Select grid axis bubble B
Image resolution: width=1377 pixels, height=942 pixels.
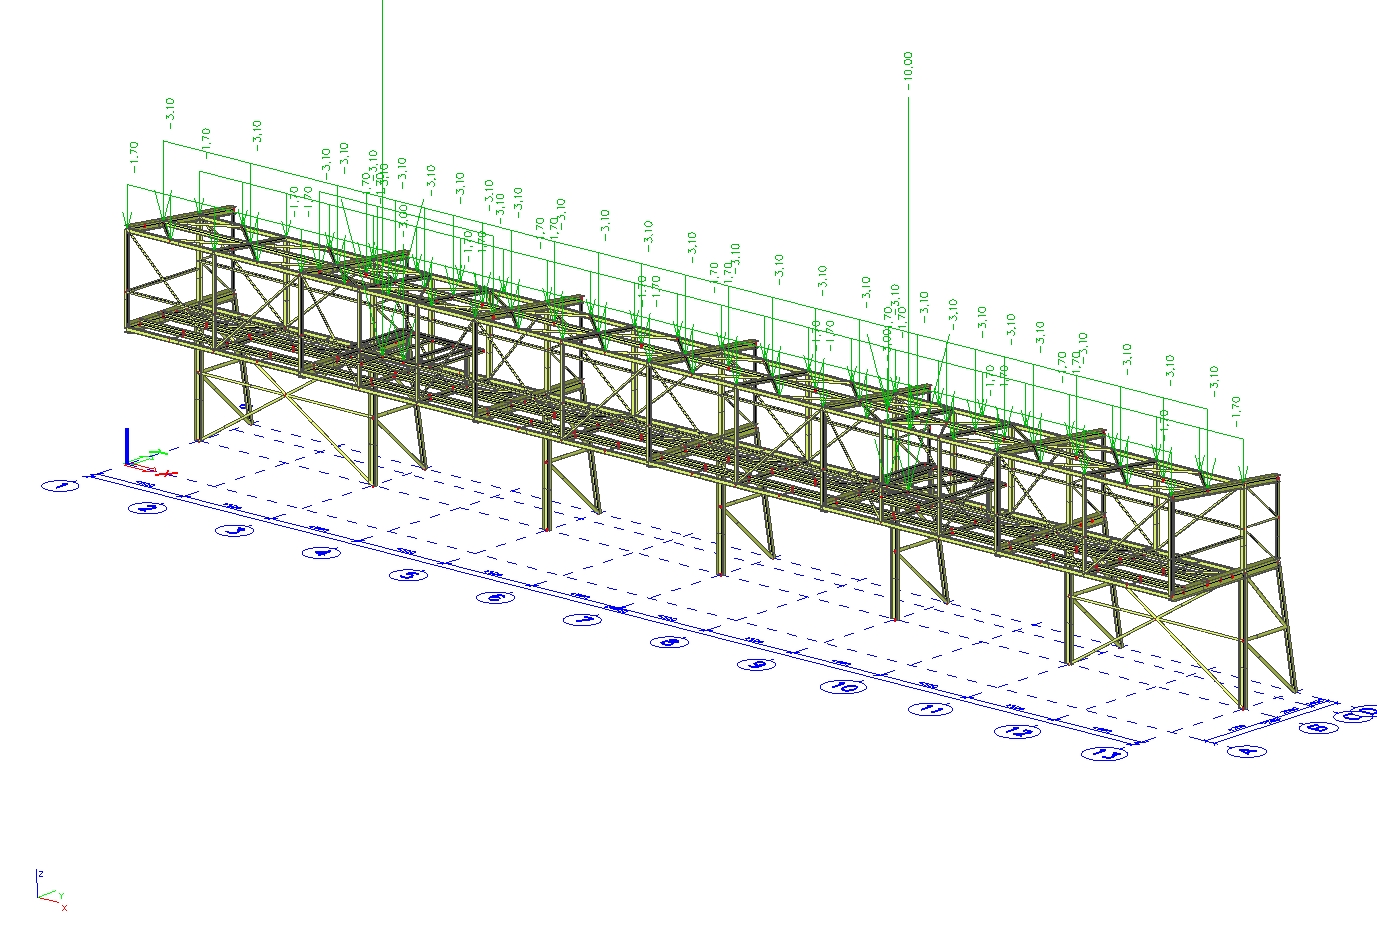click(x=1318, y=727)
